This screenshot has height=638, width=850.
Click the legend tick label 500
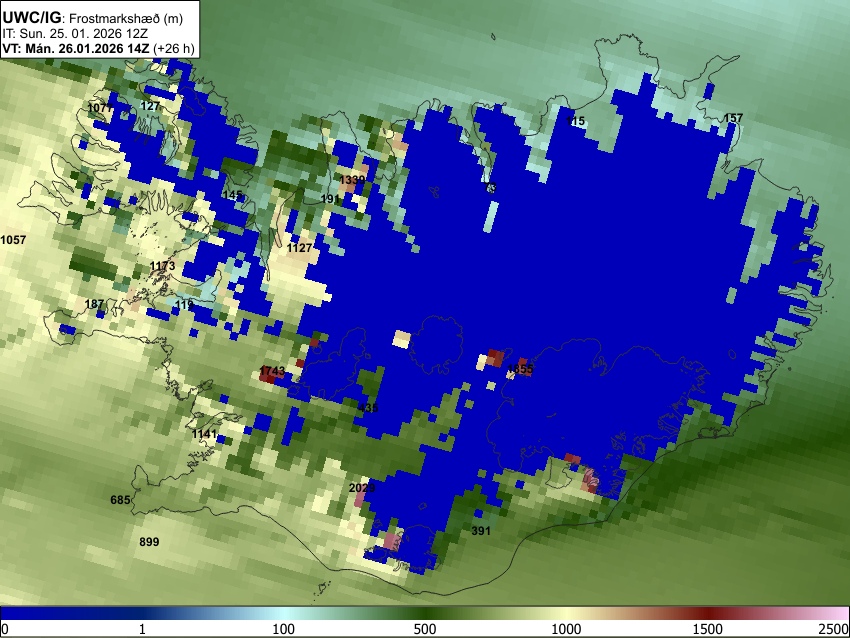click(x=425, y=629)
